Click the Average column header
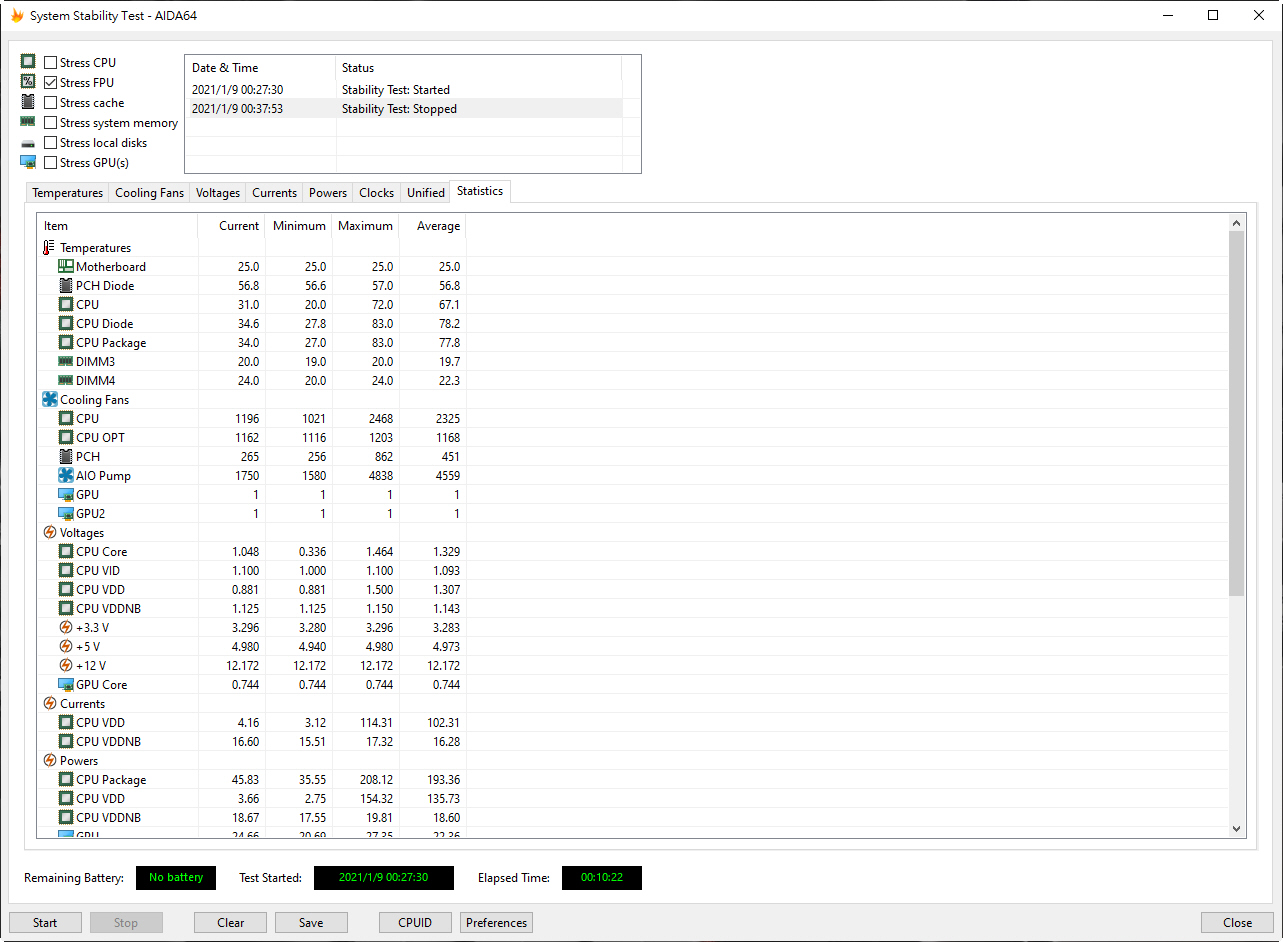1283x942 pixels. coord(432,226)
